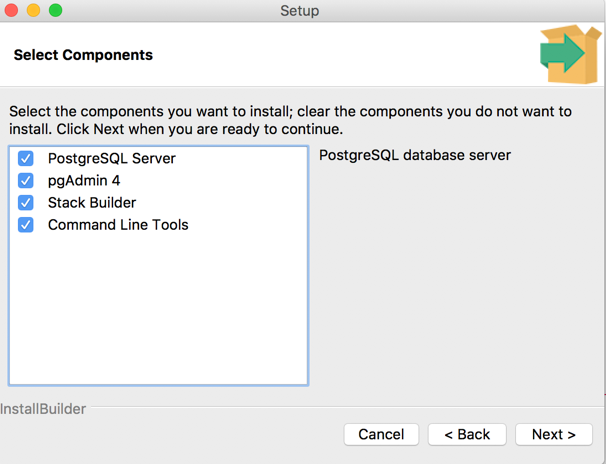Click the Select Components heading
Image resolution: width=606 pixels, height=464 pixels.
point(83,55)
